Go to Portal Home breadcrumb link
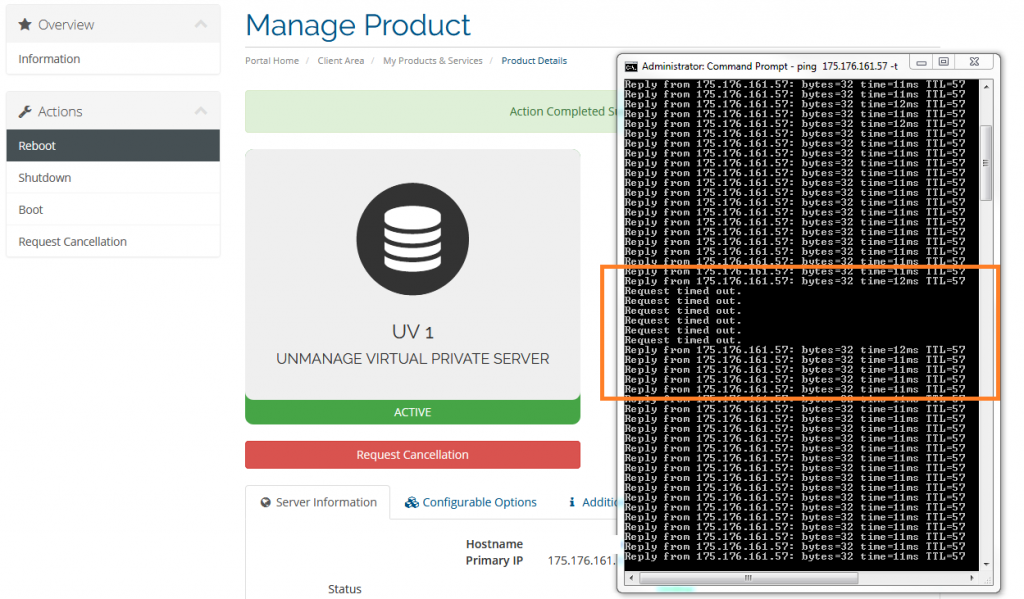The height and width of the screenshot is (599, 1024). pos(272,61)
